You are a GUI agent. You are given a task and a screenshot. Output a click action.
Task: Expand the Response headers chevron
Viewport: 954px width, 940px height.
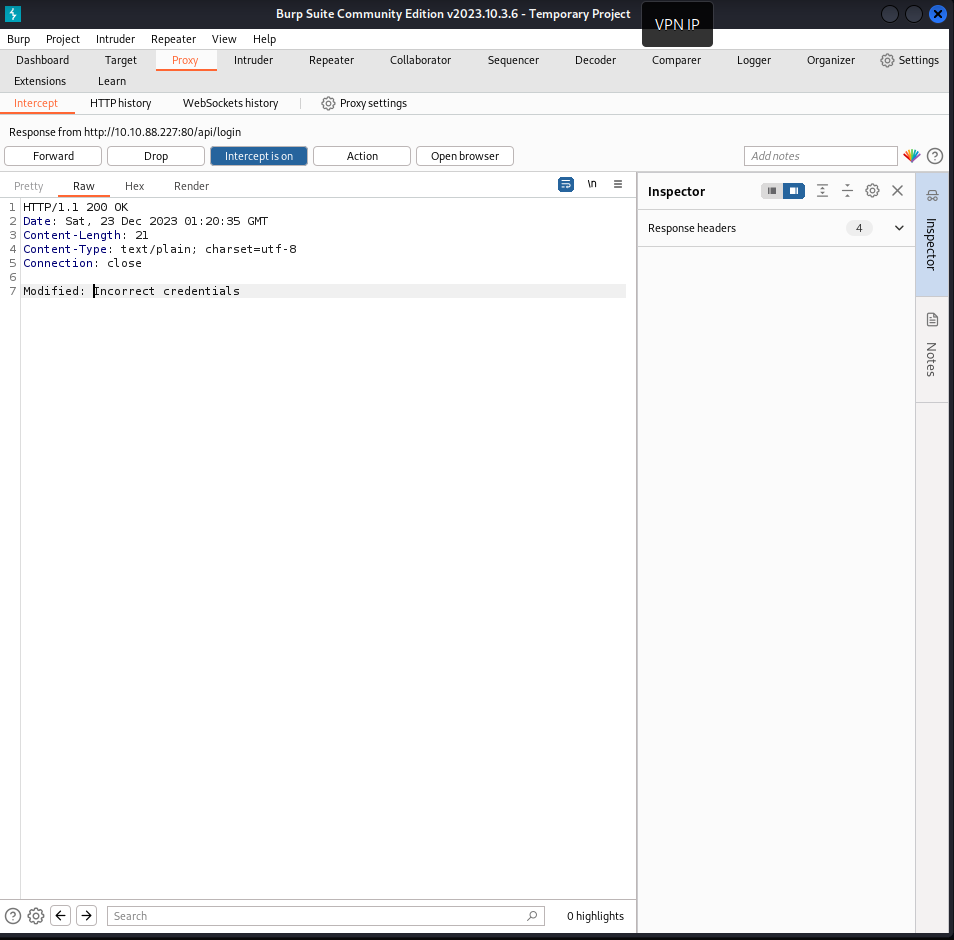[x=899, y=228]
